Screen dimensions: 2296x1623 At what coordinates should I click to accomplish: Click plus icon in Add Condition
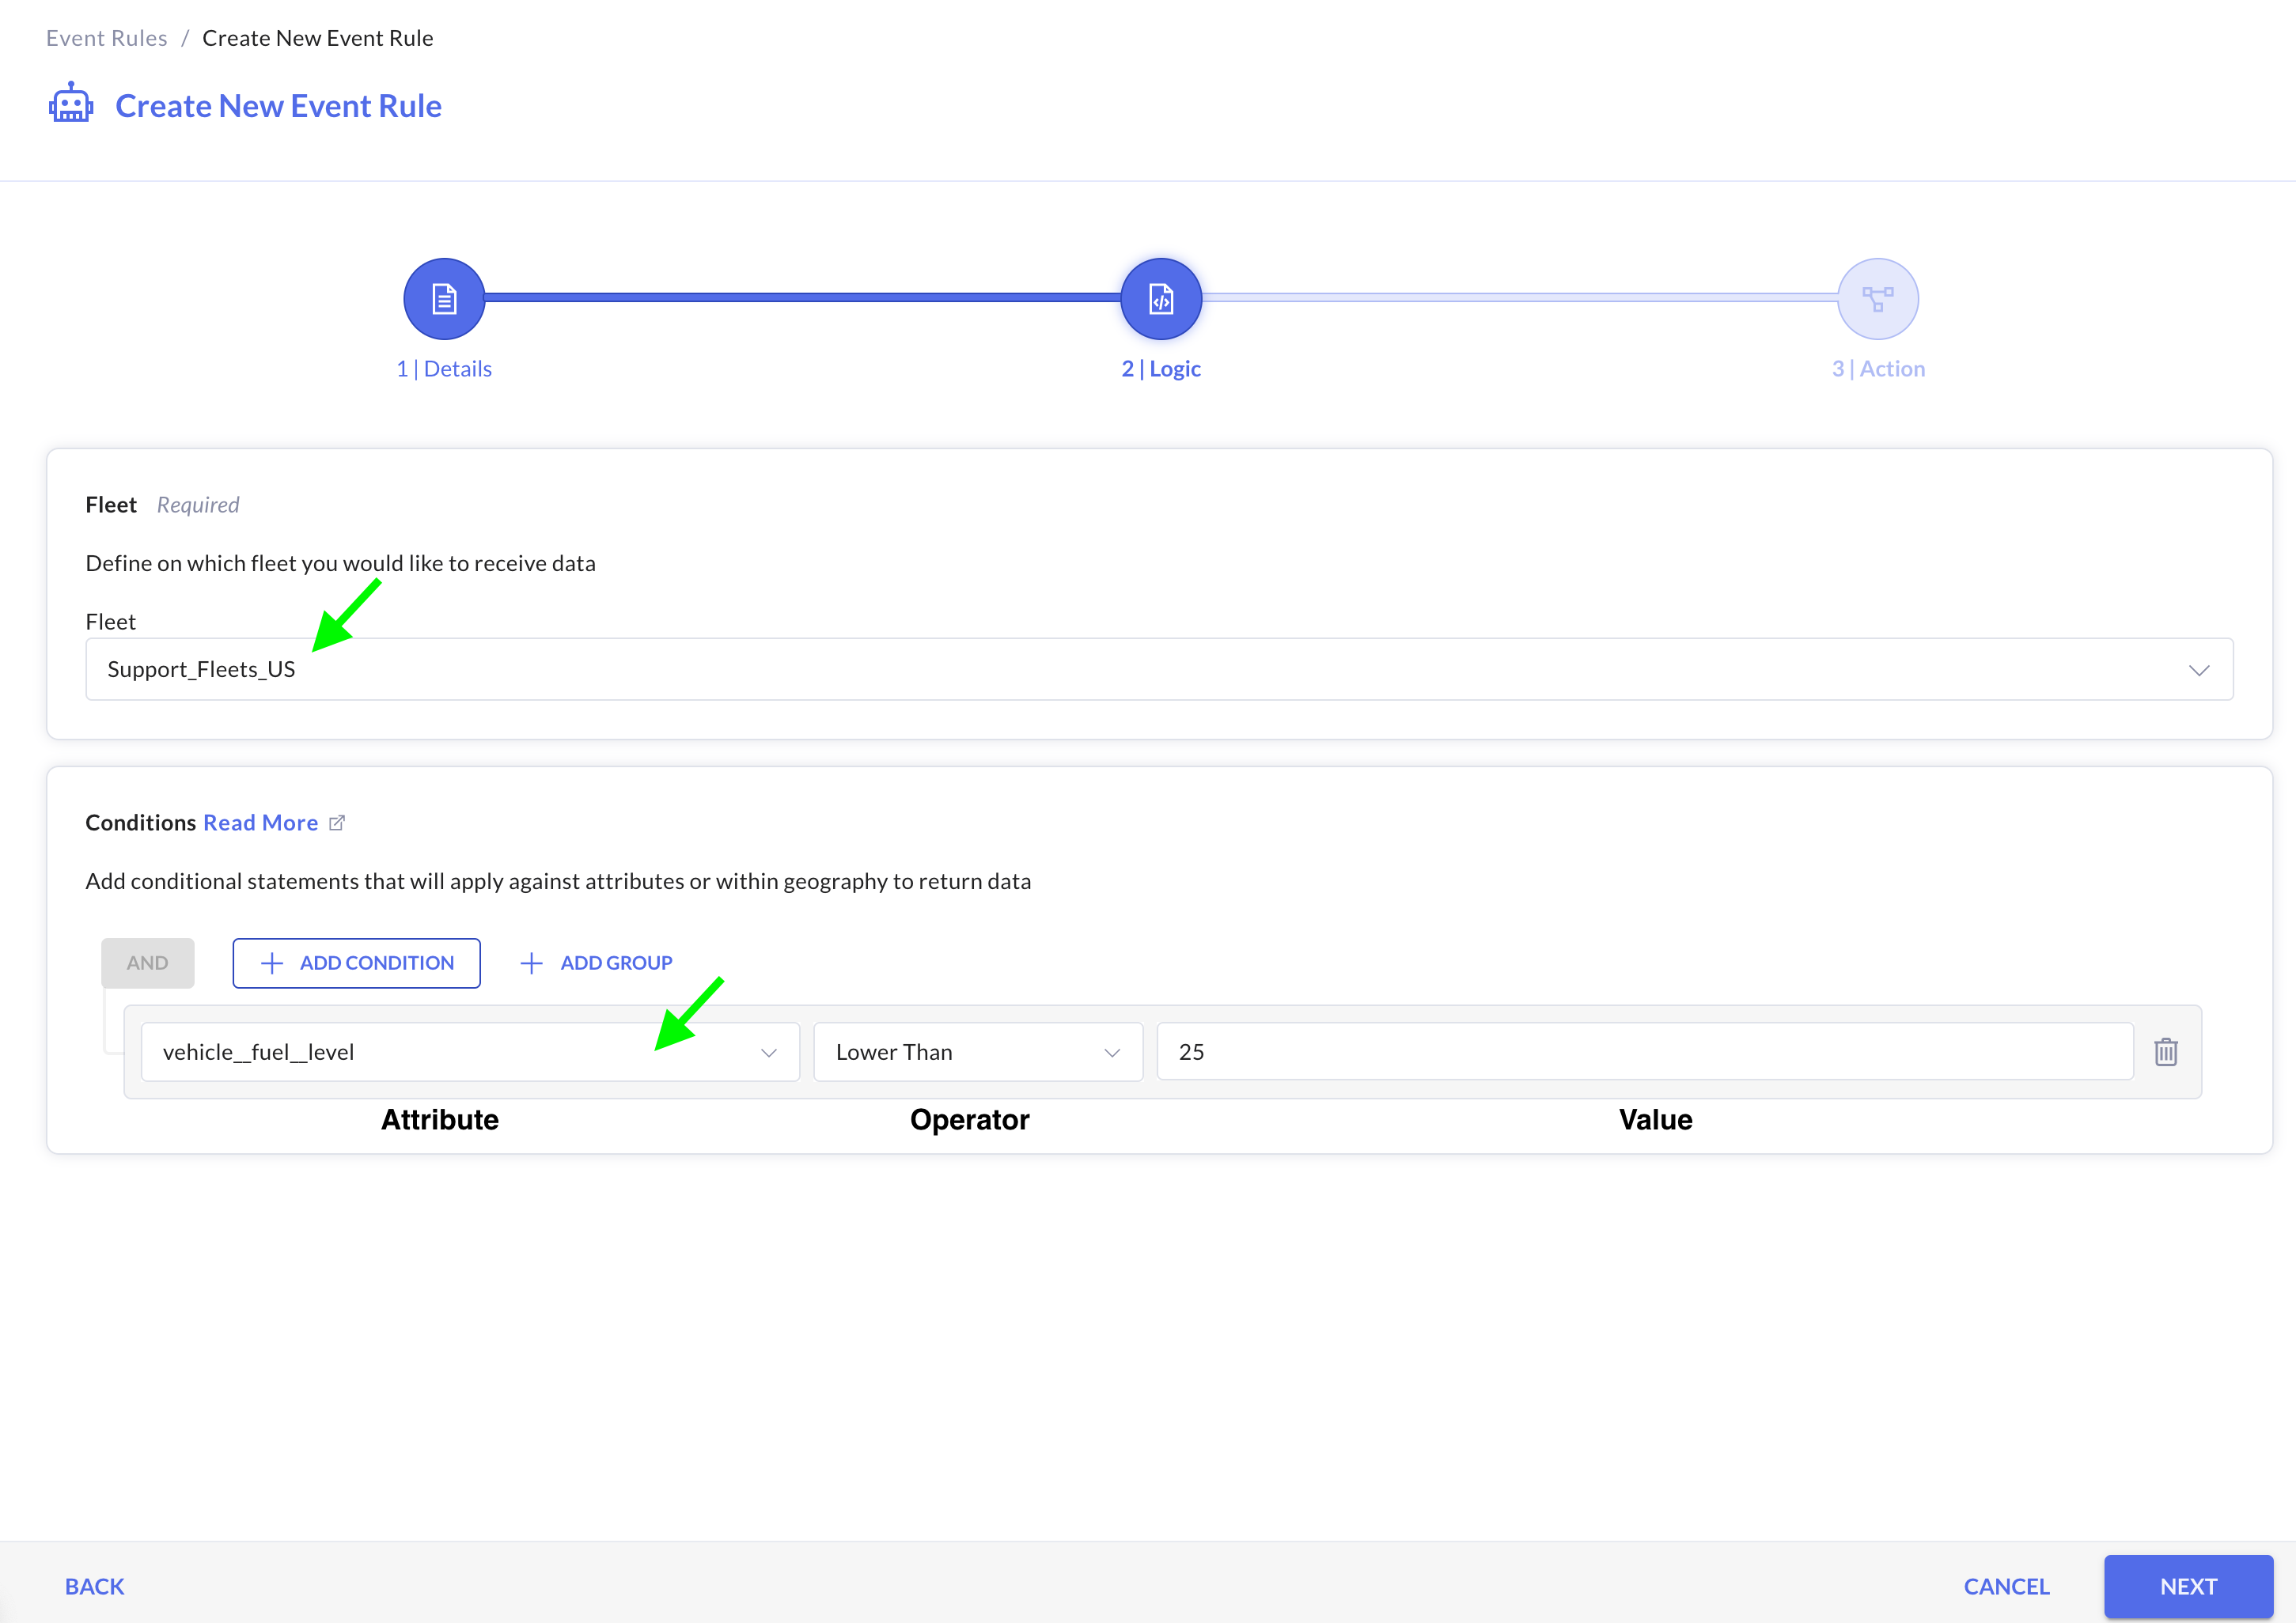point(272,963)
